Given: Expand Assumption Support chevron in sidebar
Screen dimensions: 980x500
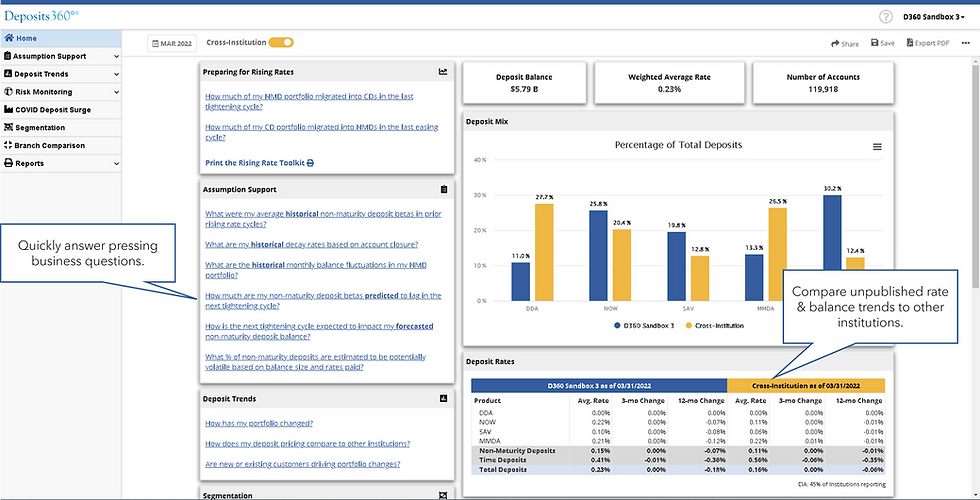Looking at the screenshot, I should click(117, 56).
